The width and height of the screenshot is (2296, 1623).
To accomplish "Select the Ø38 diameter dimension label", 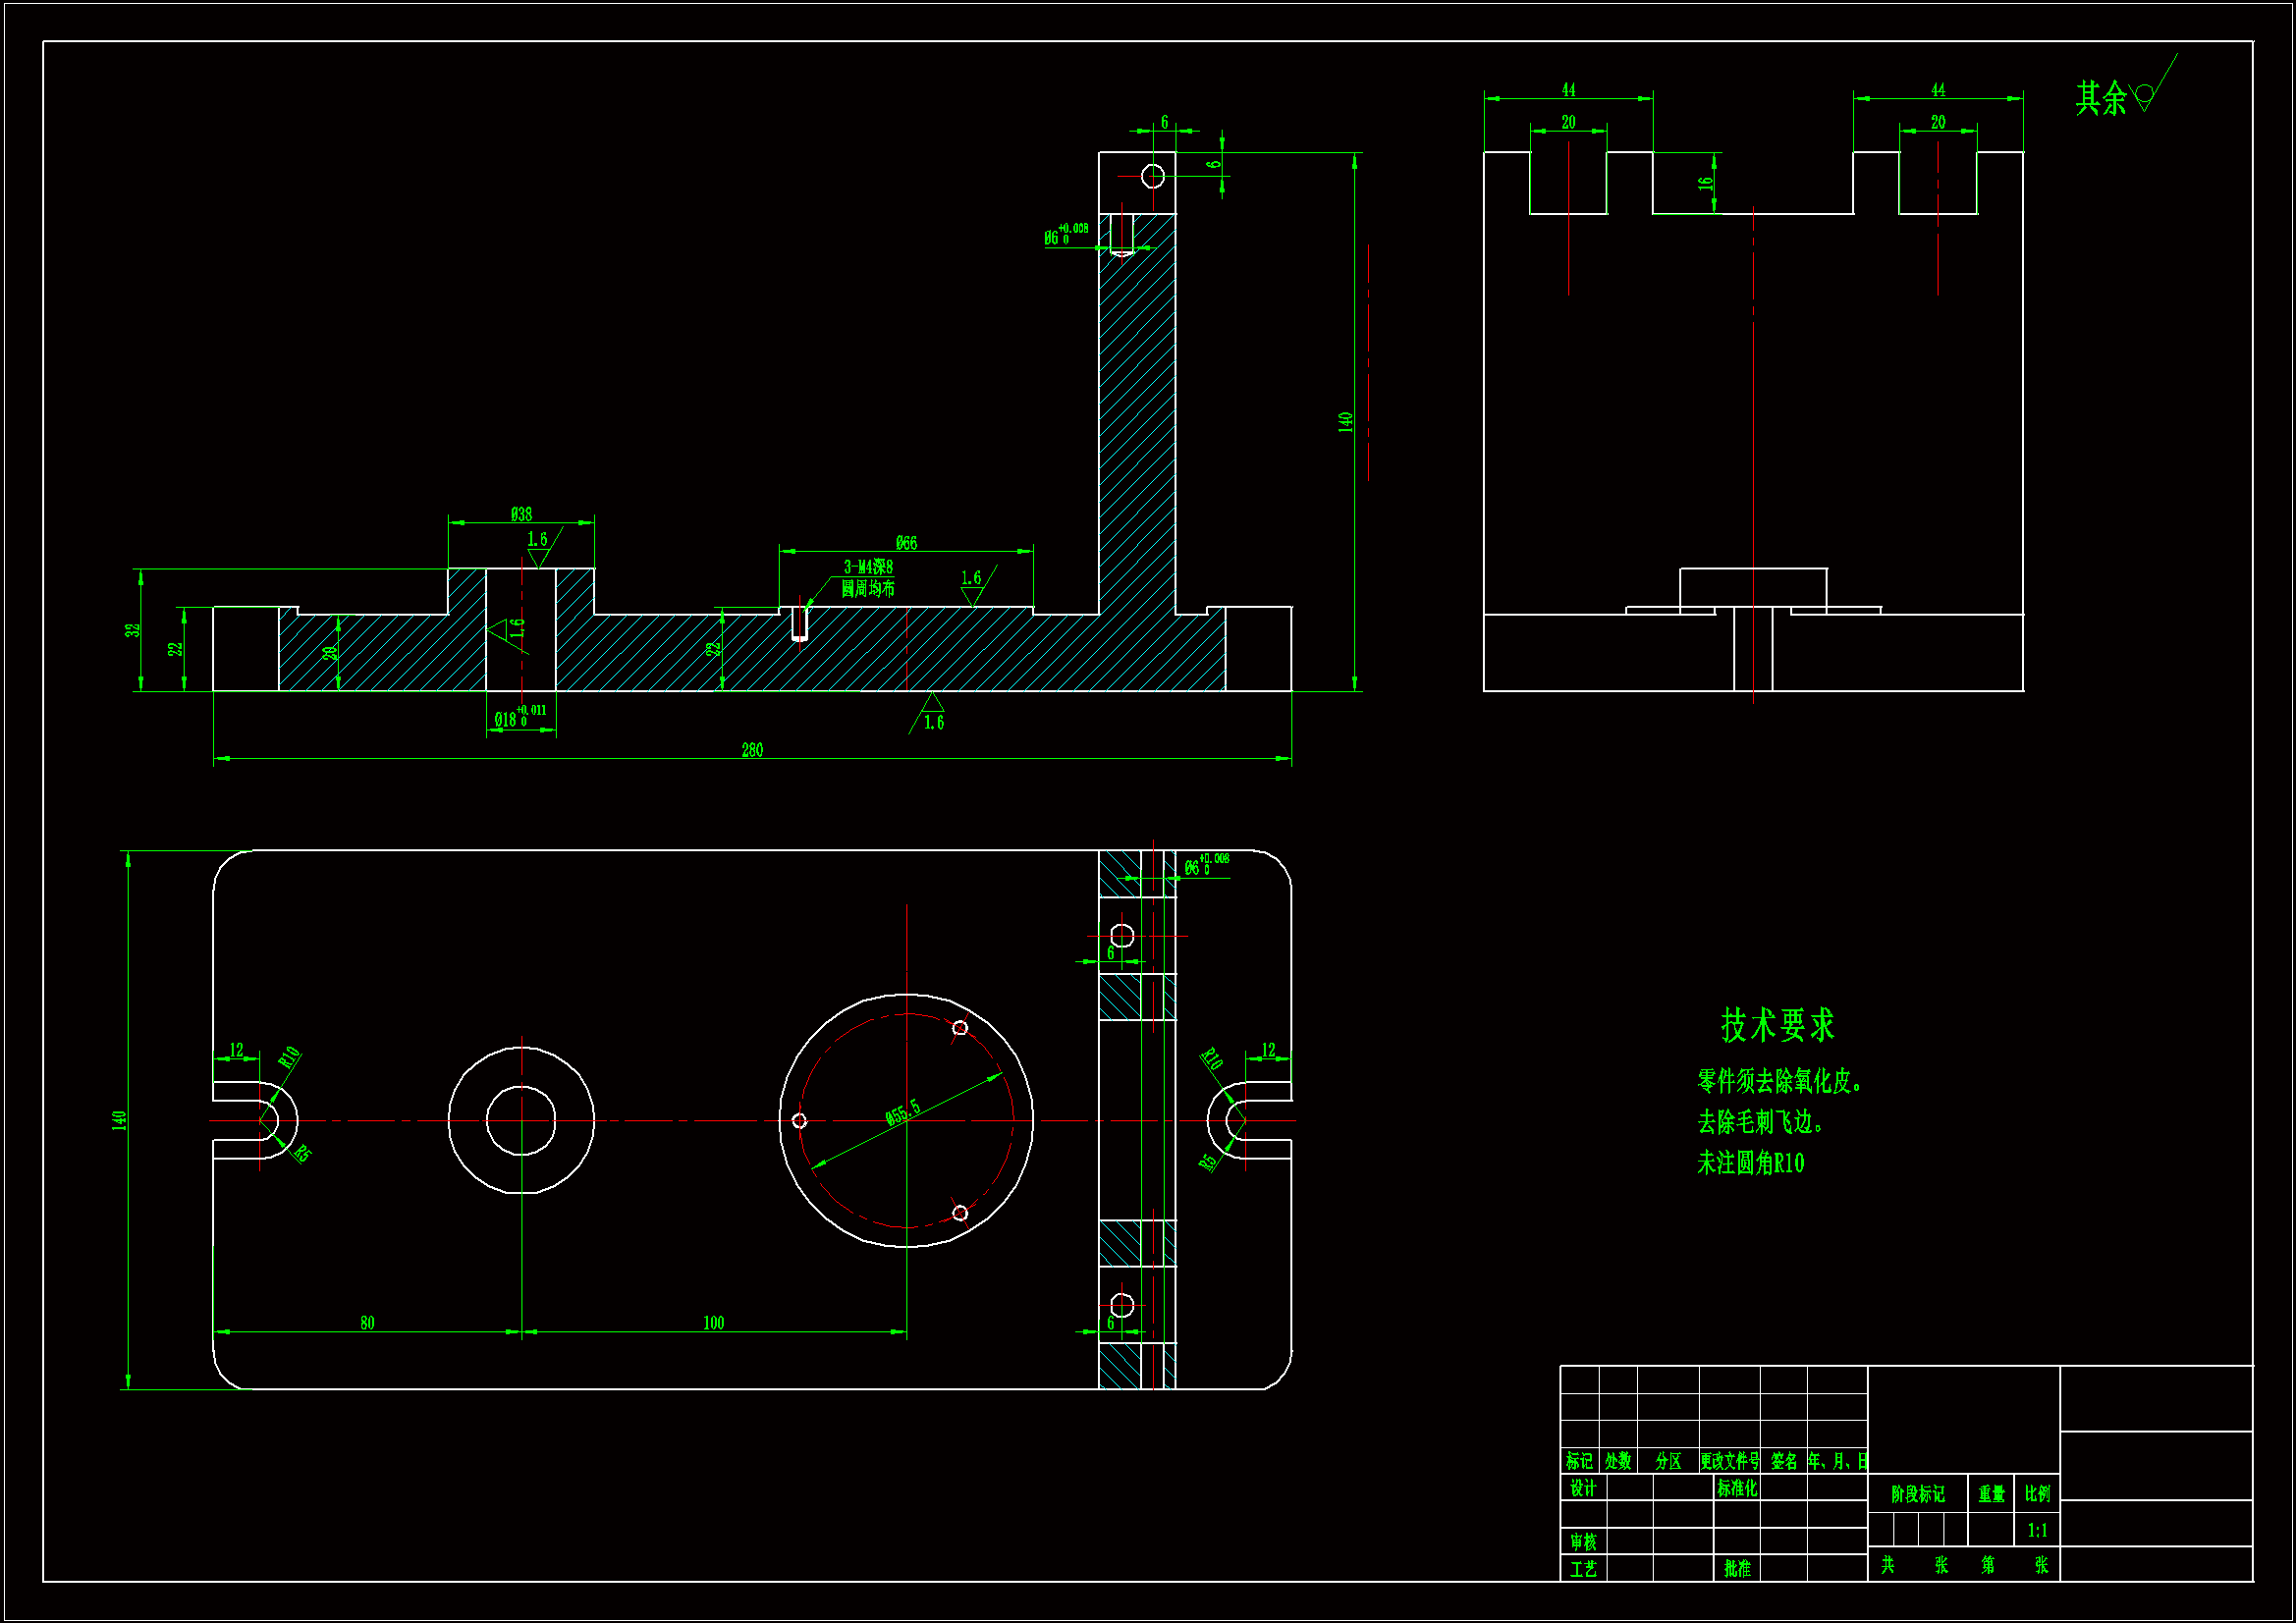I will pos(521,514).
